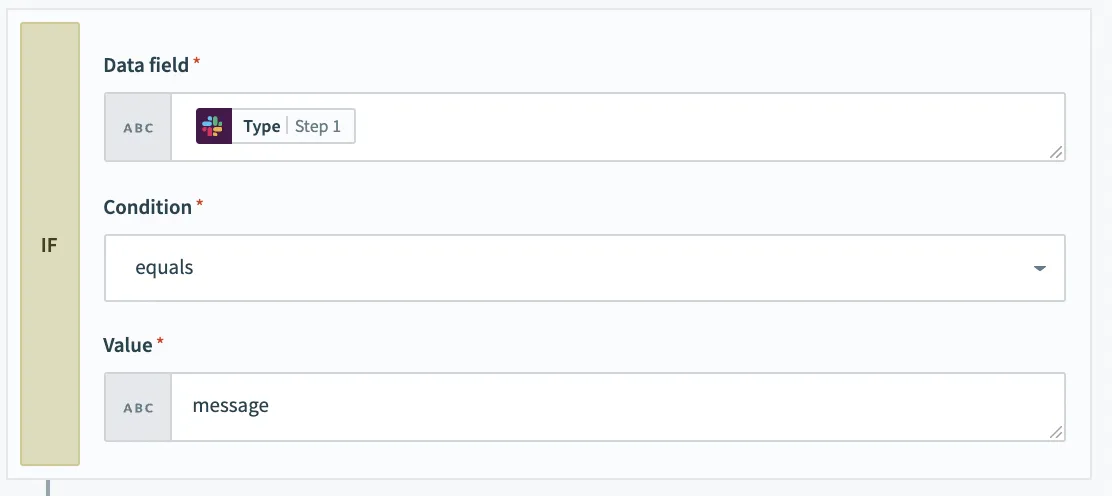Click the Data field label
1112x496 pixels.
pyautogui.click(x=146, y=65)
